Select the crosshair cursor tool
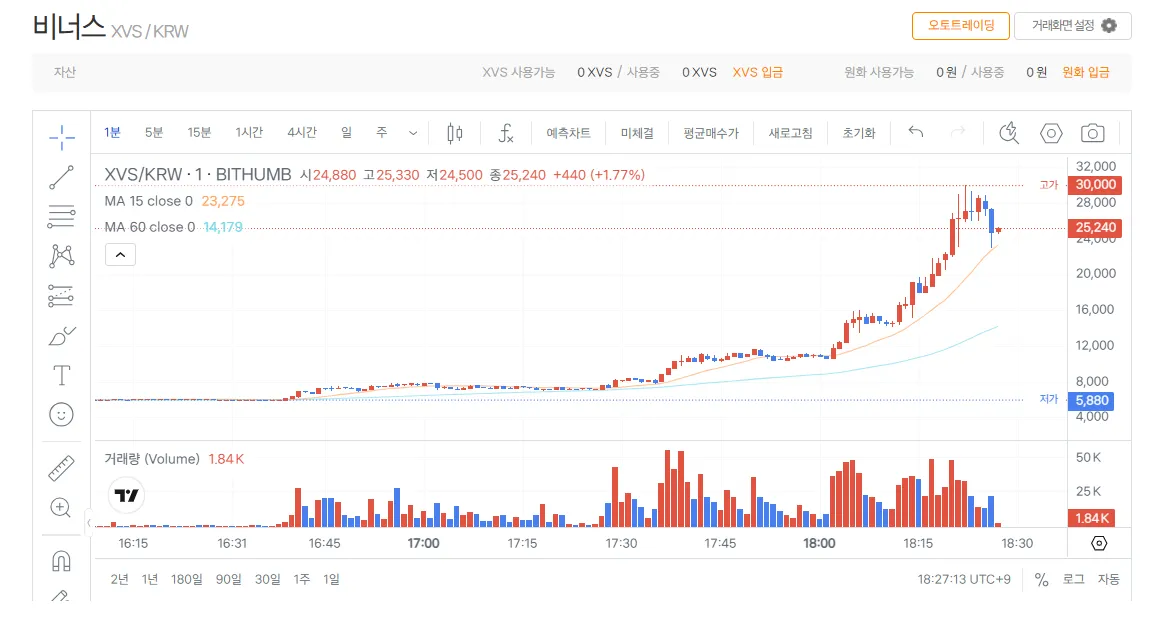 (x=62, y=139)
